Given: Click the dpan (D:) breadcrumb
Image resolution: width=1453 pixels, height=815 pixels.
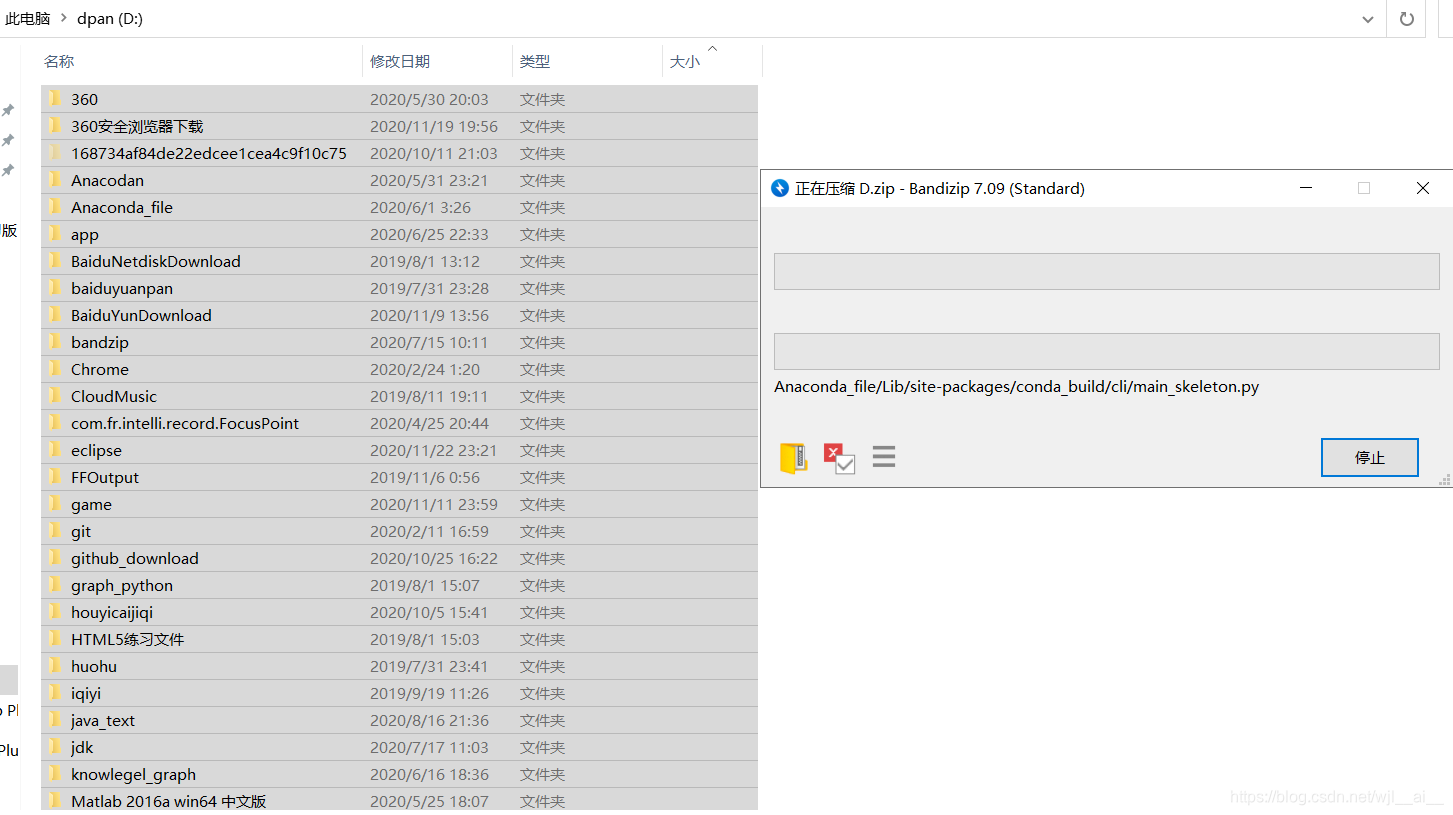Looking at the screenshot, I should [110, 18].
